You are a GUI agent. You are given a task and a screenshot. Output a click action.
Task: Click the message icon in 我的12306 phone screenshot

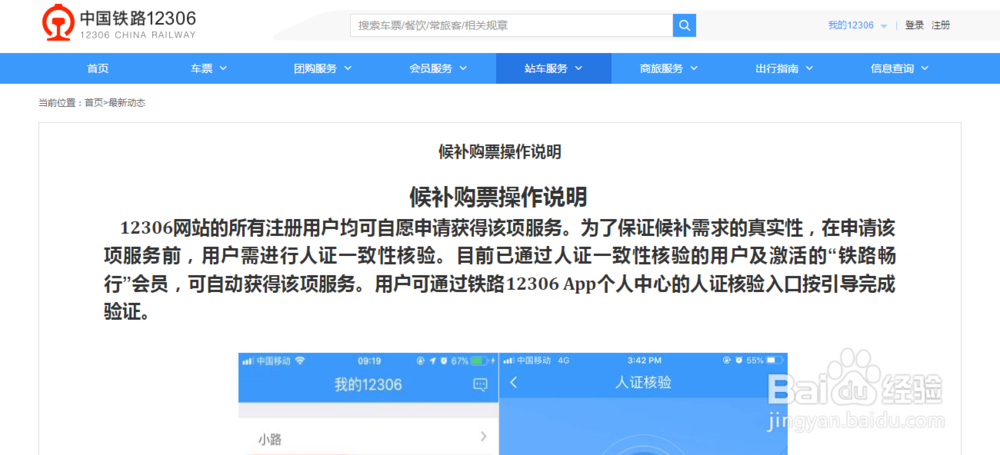[480, 384]
